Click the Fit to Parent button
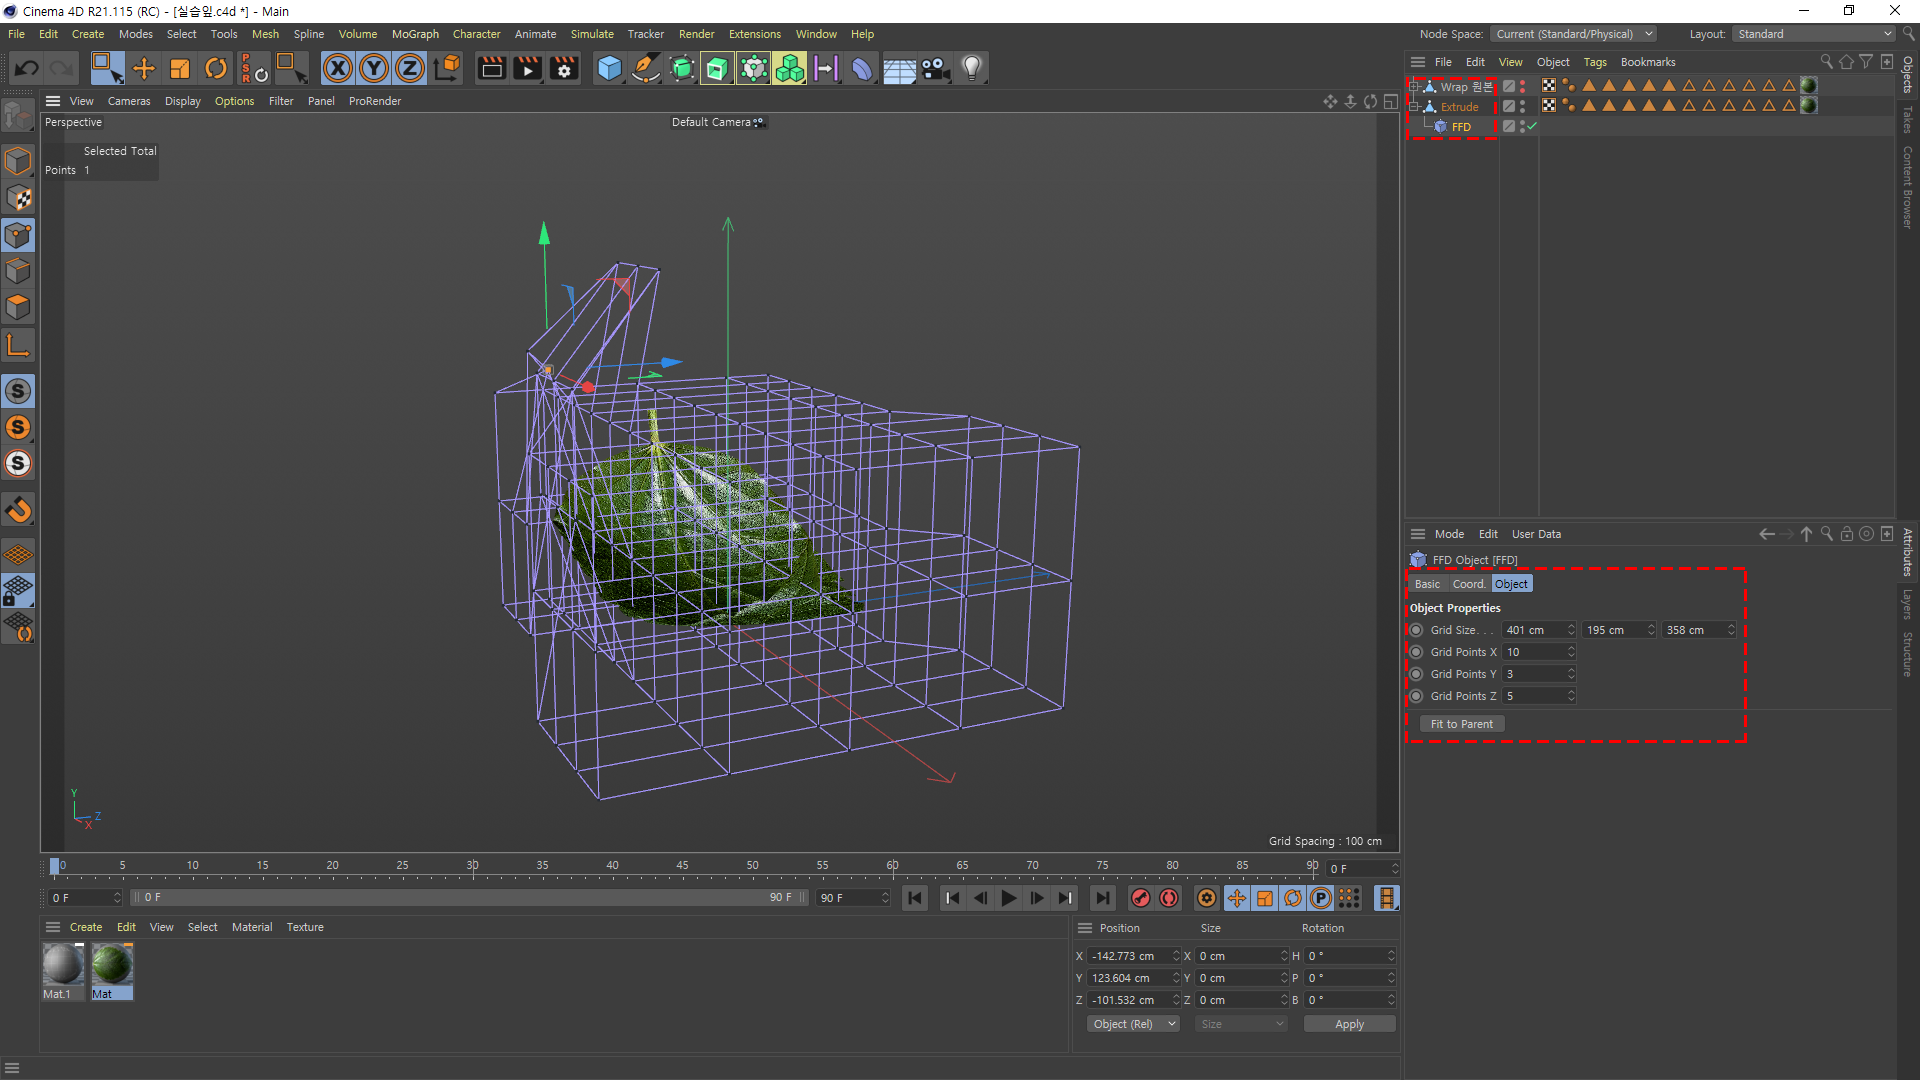This screenshot has height=1080, width=1920. 1461,724
